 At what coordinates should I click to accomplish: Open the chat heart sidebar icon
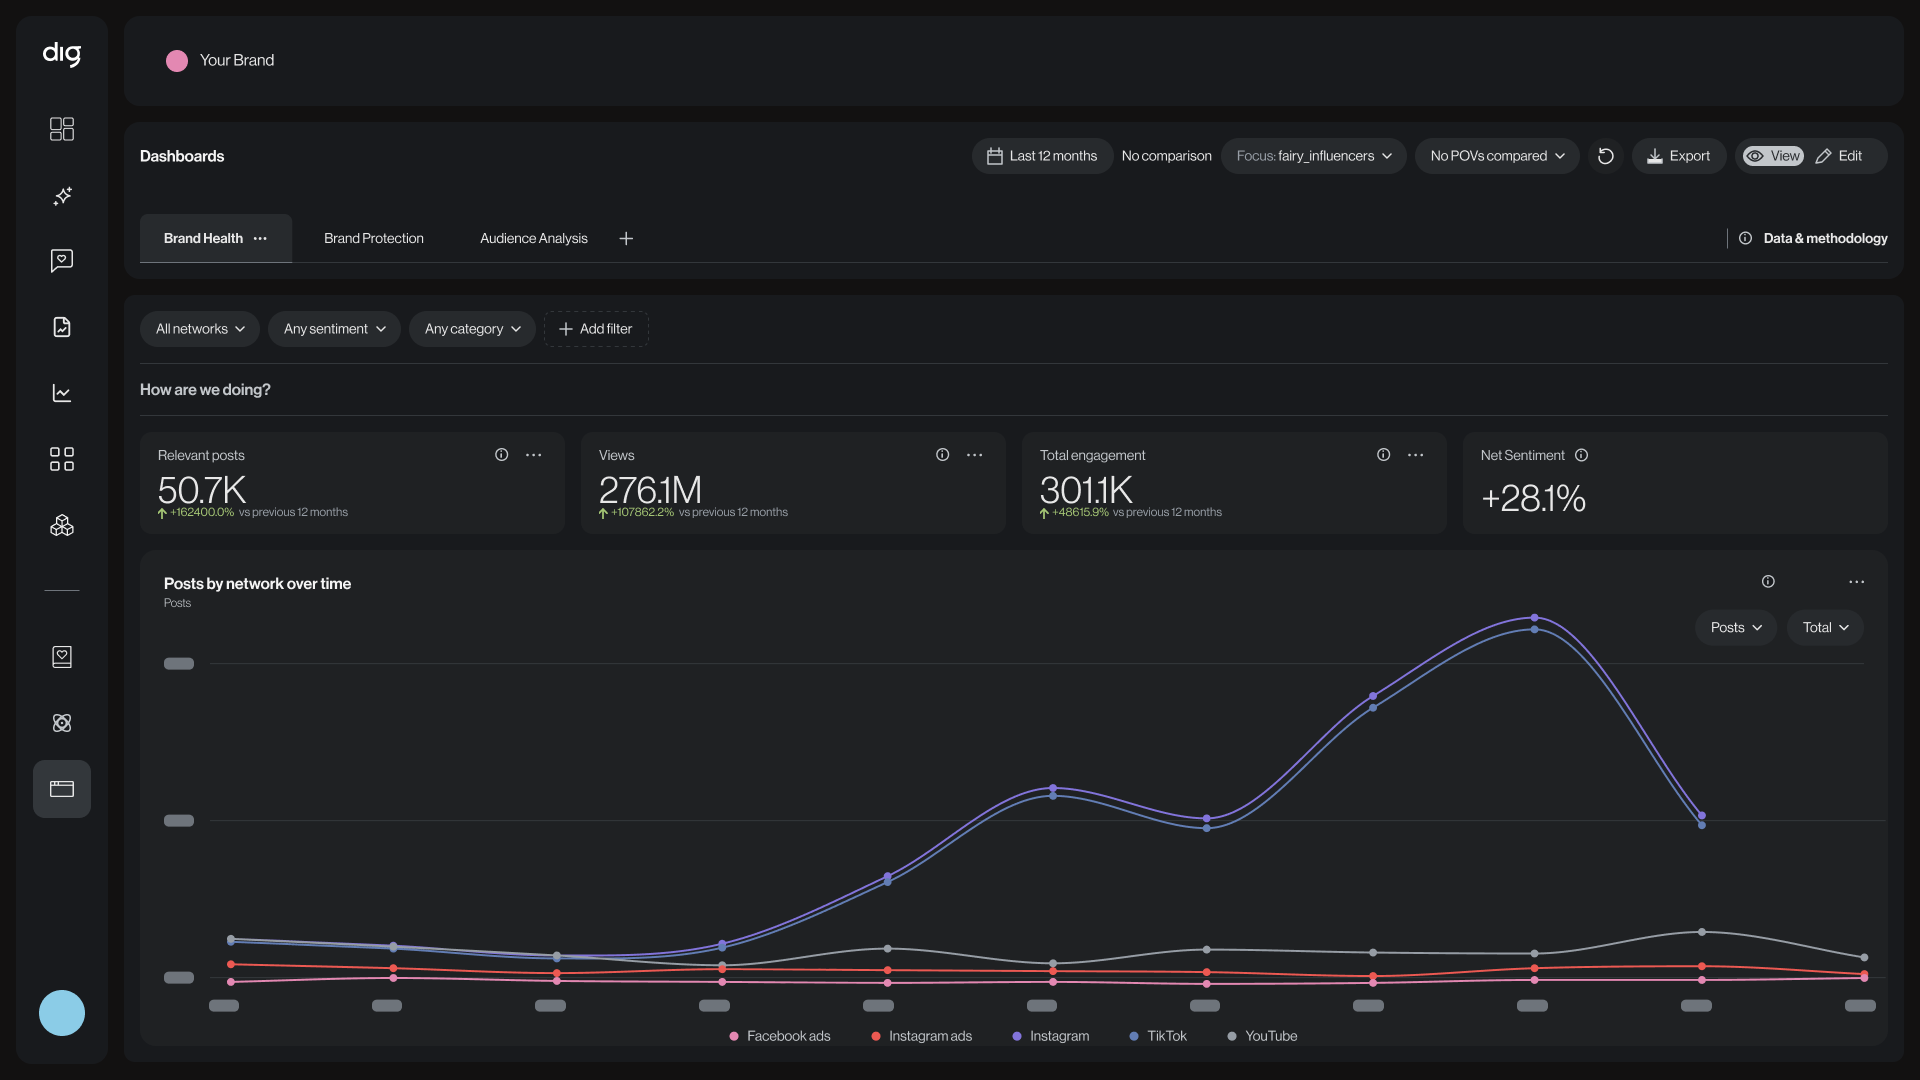62,261
